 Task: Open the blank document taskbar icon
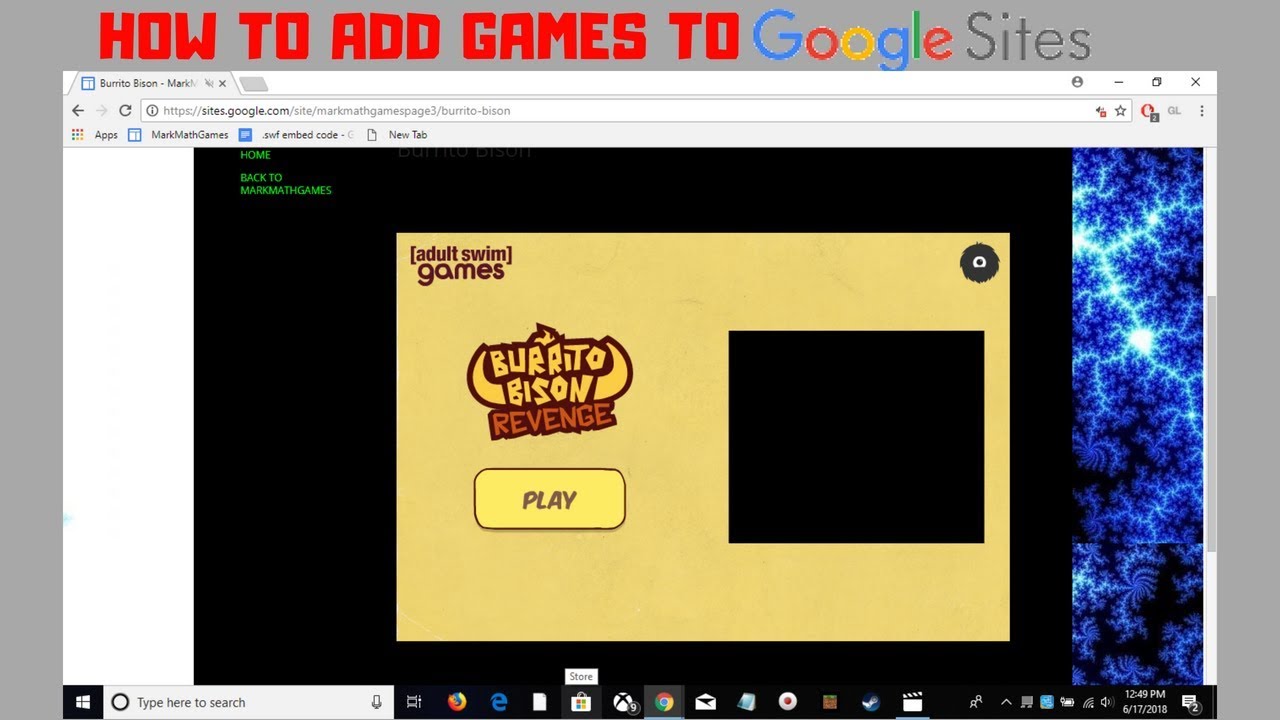pyautogui.click(x=540, y=702)
